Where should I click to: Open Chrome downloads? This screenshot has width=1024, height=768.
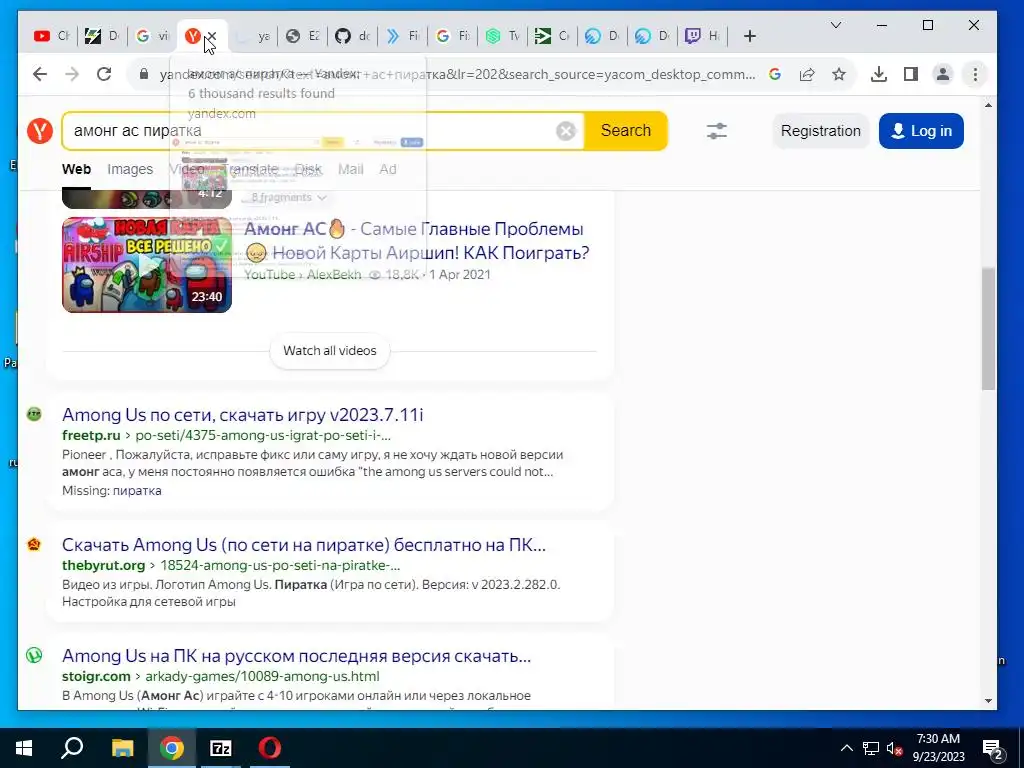(x=879, y=74)
